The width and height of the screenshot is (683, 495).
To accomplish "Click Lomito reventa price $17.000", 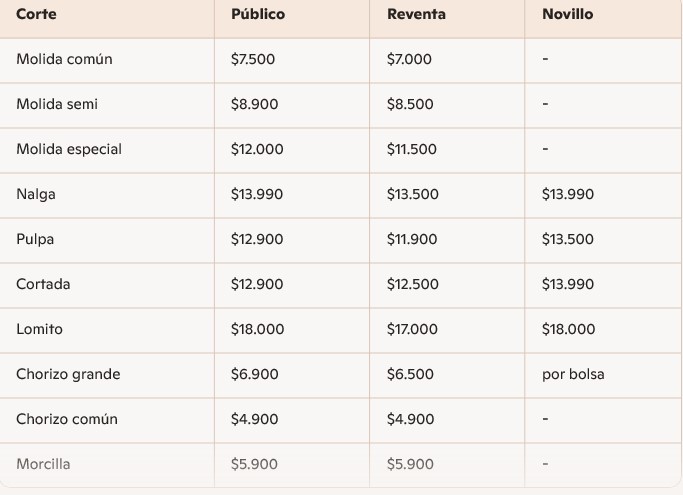I will point(412,329).
